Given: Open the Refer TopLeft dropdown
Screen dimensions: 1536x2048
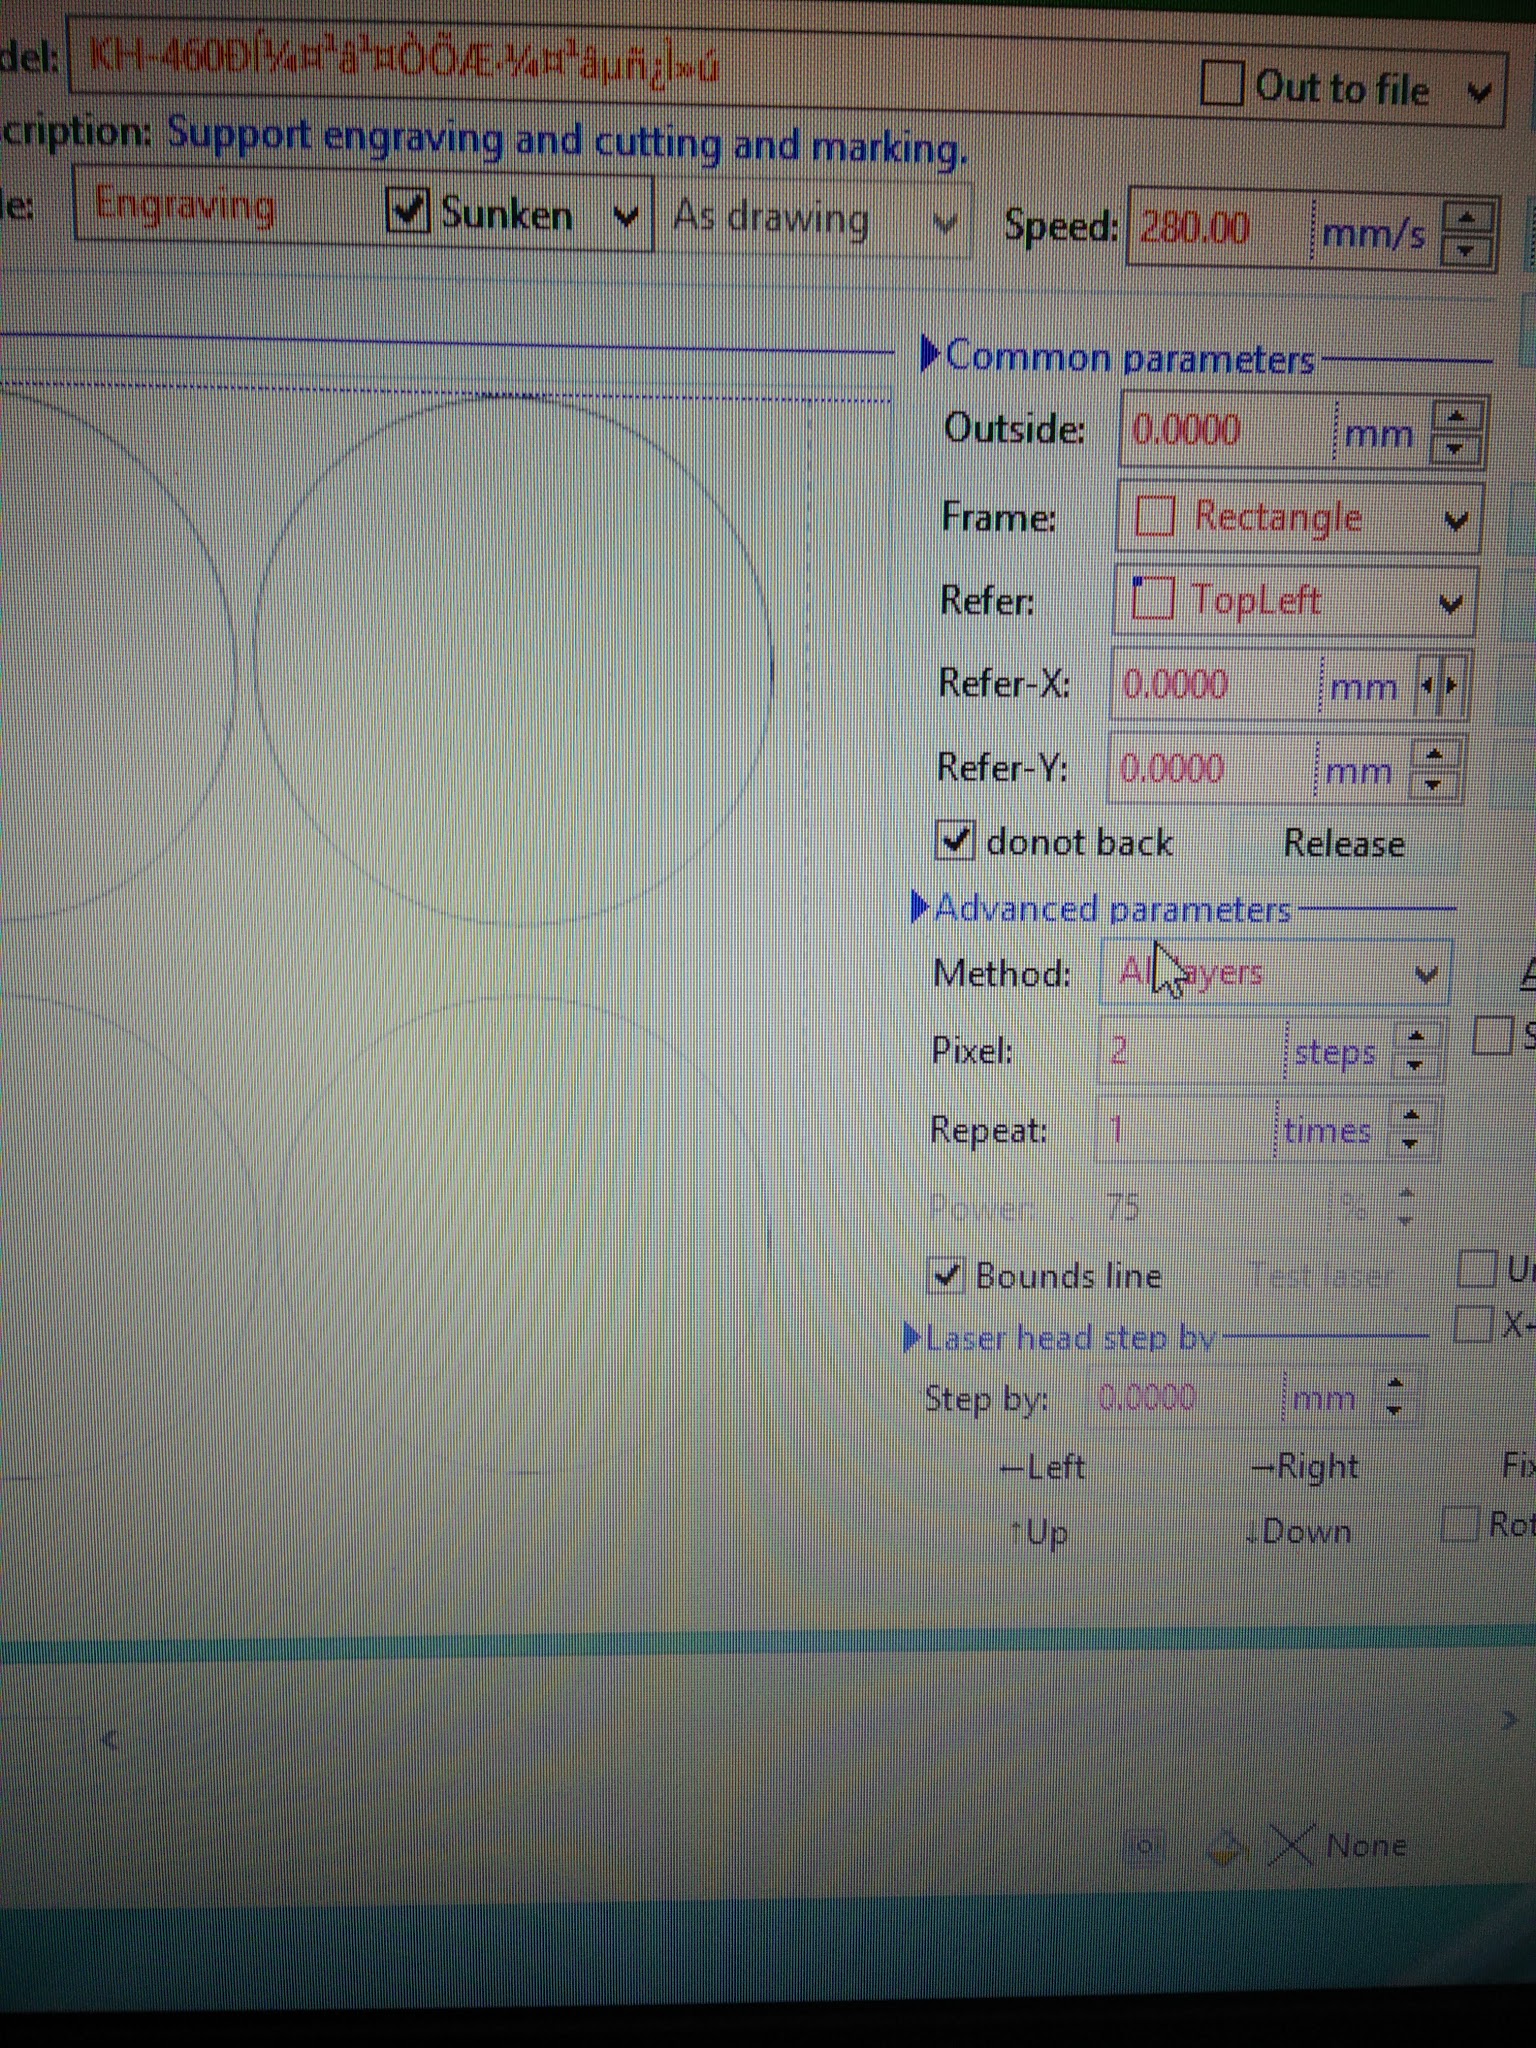Looking at the screenshot, I should click(1449, 603).
